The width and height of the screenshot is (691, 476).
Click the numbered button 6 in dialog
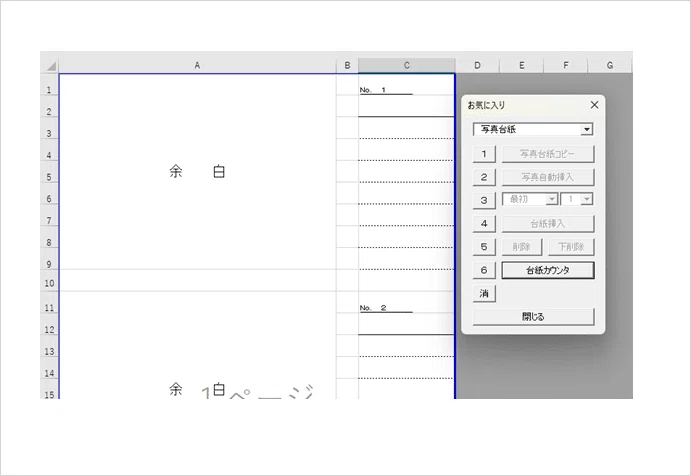click(484, 270)
